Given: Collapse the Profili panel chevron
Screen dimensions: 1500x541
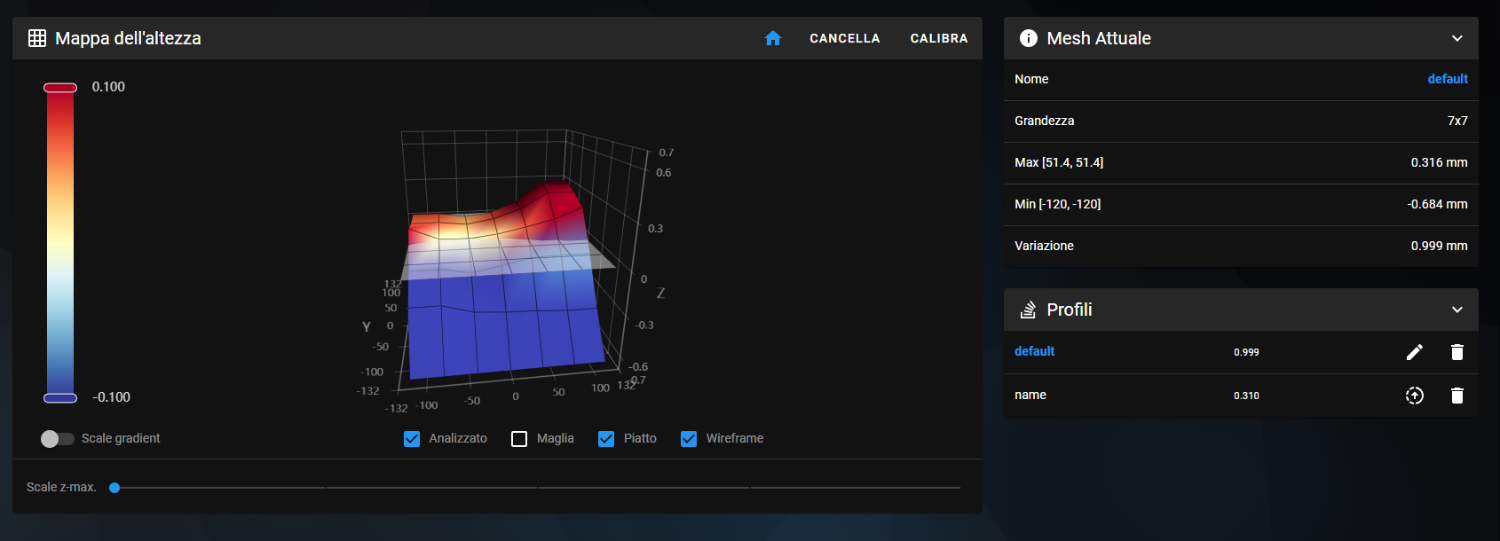Looking at the screenshot, I should (1457, 310).
